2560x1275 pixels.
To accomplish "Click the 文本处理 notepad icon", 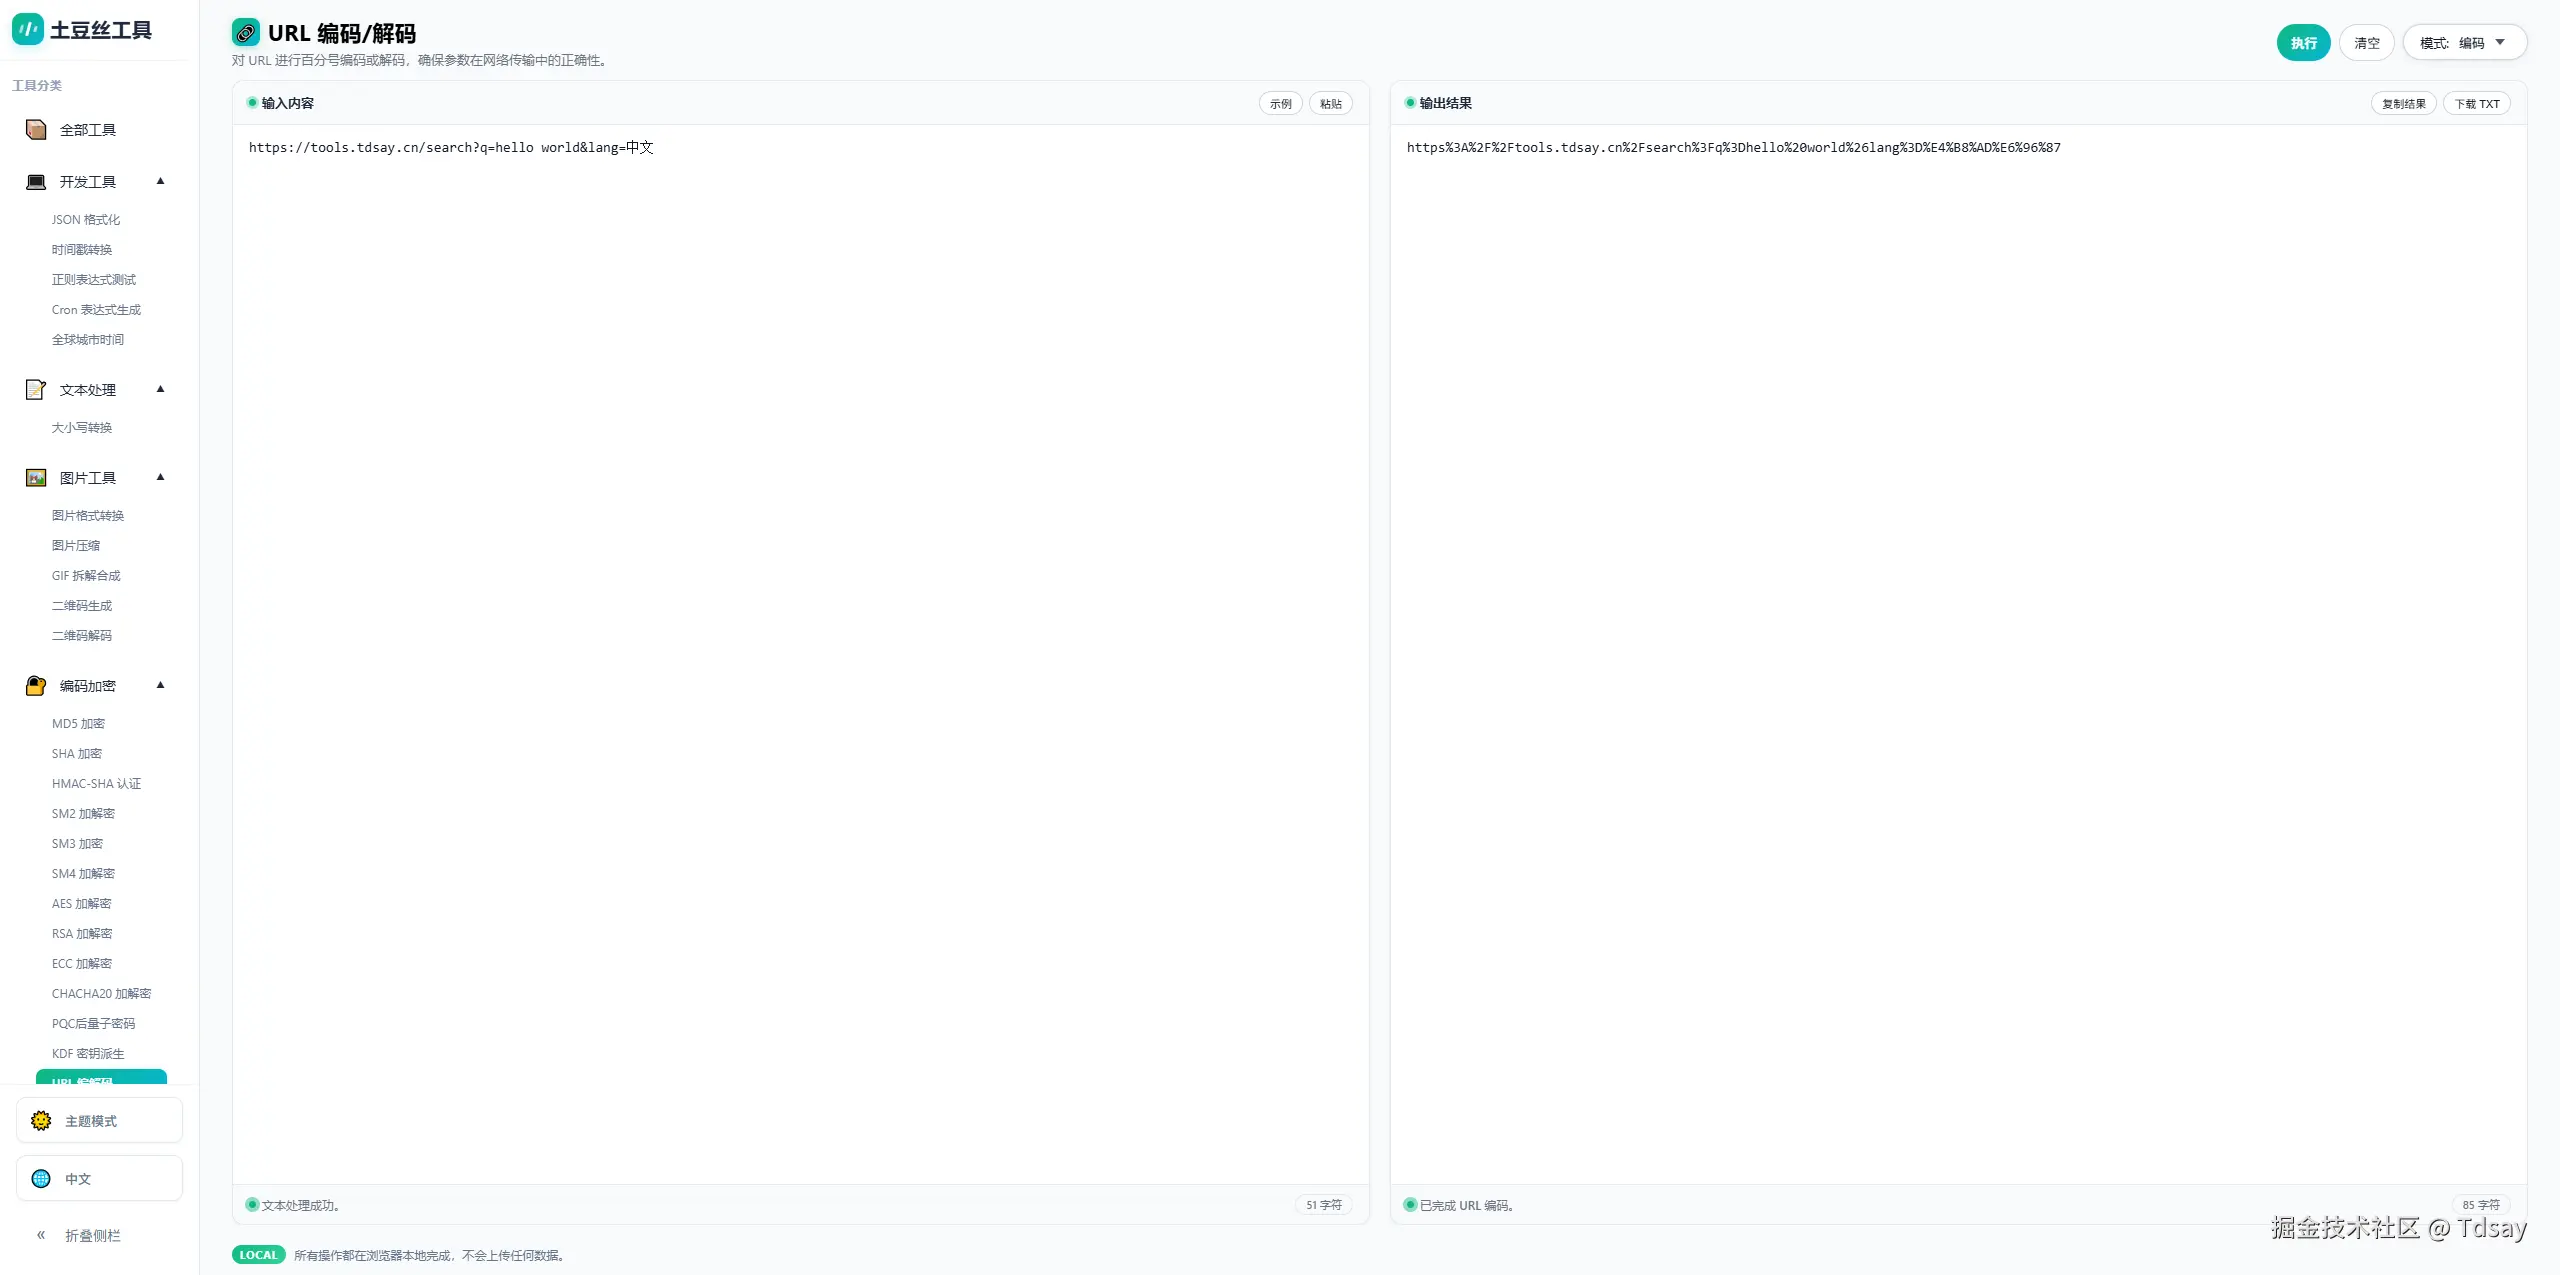I will (36, 390).
